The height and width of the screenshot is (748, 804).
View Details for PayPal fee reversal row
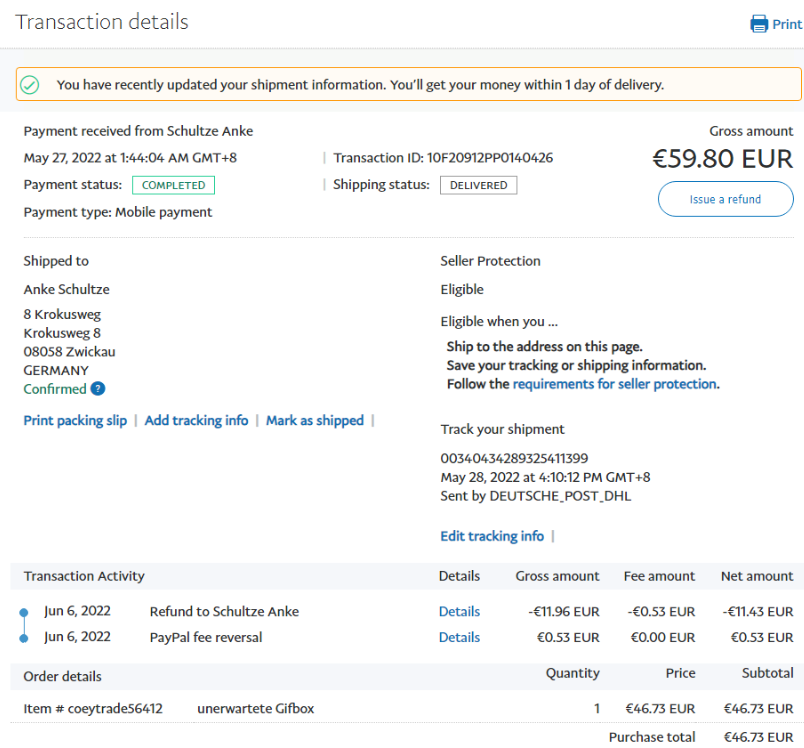[459, 637]
